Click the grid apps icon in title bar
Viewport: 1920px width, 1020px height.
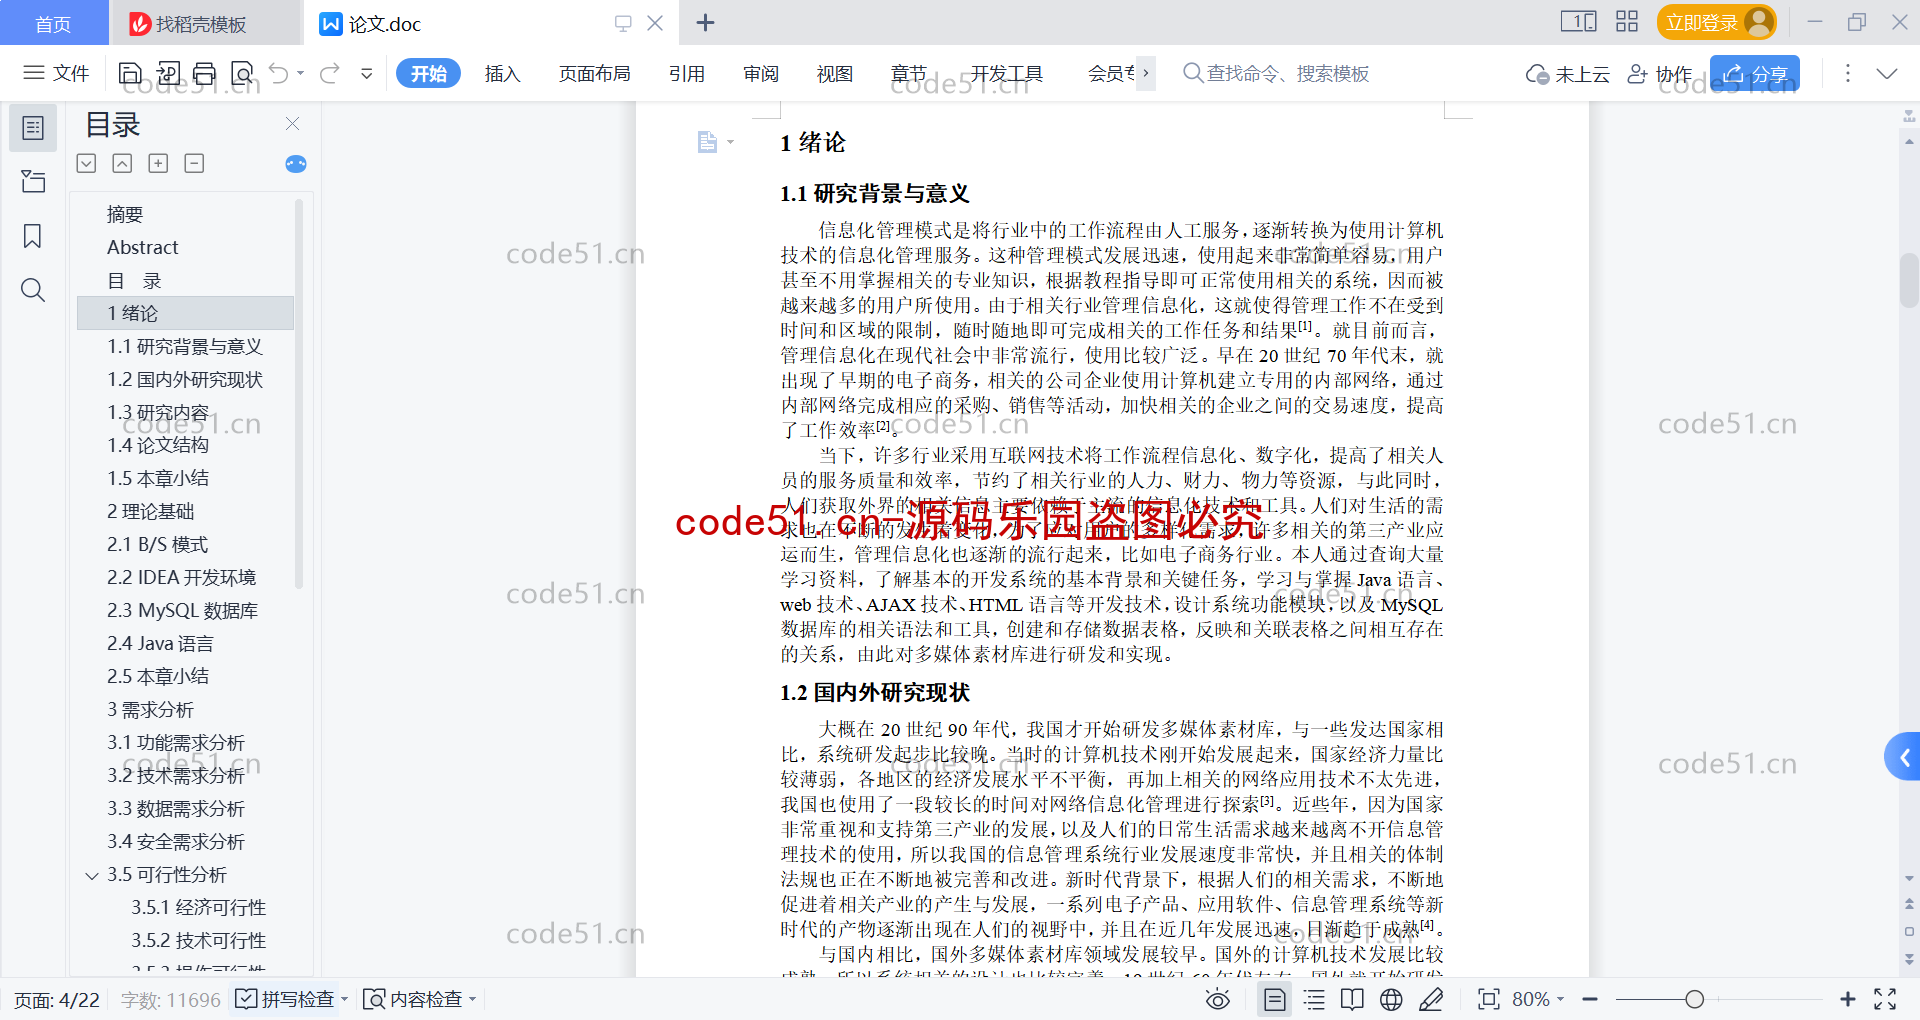click(1627, 22)
